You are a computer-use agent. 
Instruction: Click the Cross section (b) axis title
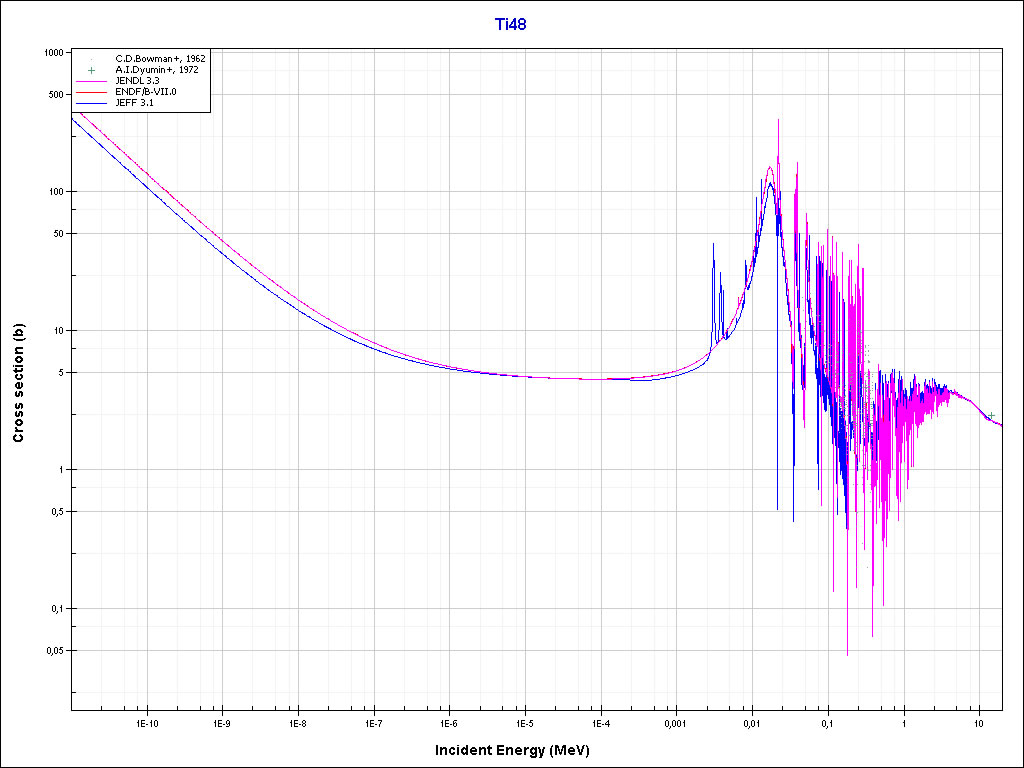click(18, 383)
